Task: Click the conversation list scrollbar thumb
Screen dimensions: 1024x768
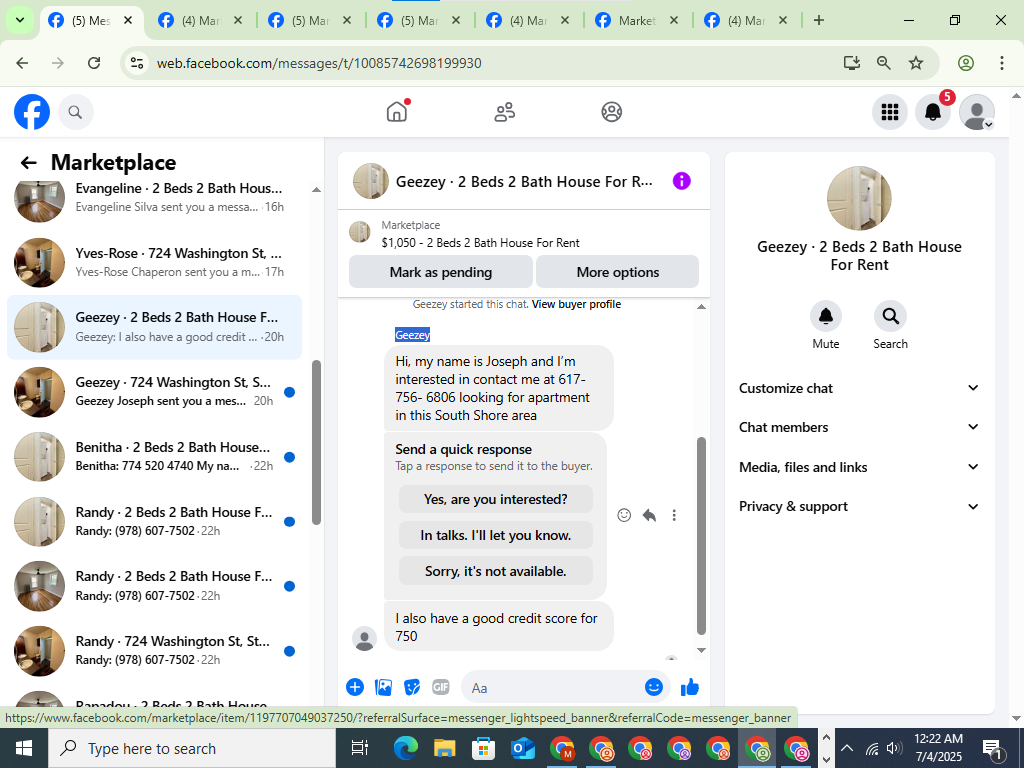Action: (x=316, y=442)
